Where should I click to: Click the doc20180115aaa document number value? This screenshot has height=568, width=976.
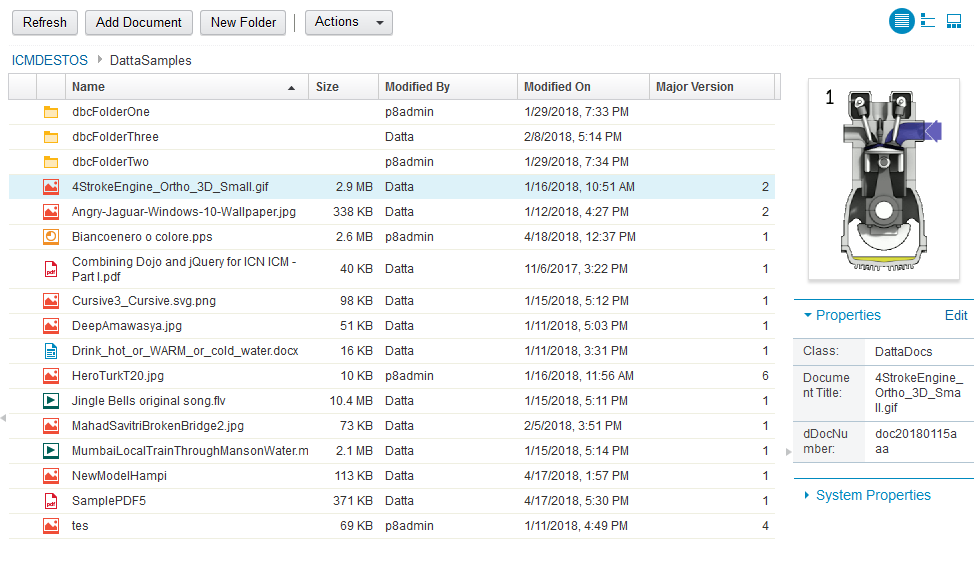coord(916,441)
